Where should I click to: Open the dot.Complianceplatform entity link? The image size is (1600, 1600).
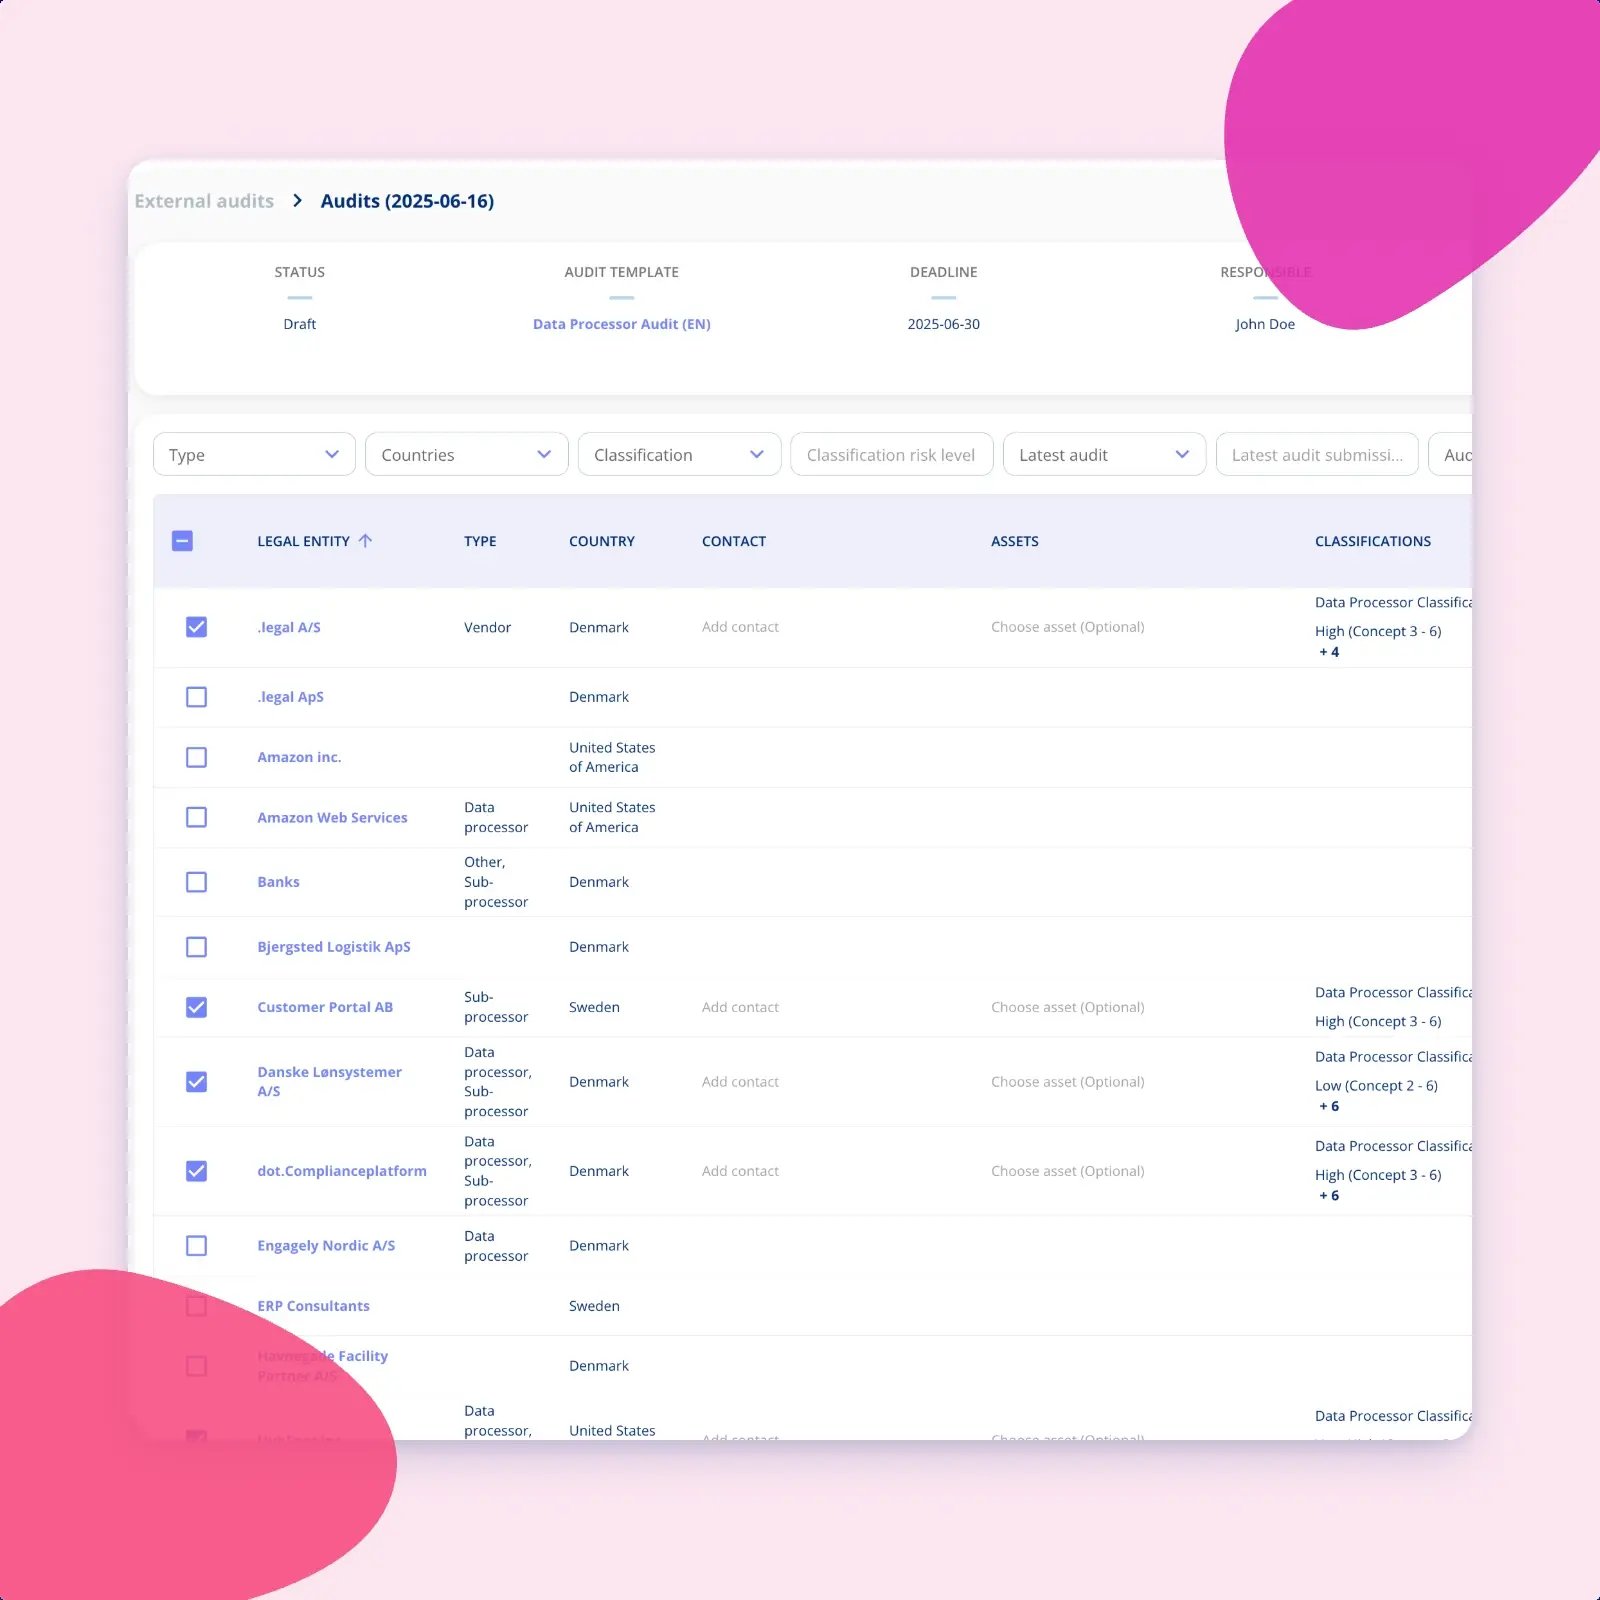342,1171
